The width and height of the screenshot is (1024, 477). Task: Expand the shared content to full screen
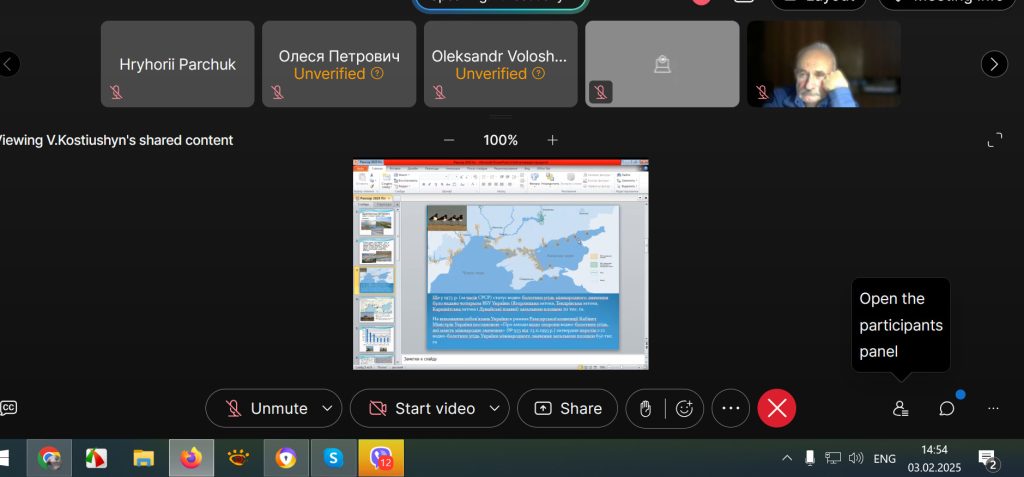pos(994,140)
